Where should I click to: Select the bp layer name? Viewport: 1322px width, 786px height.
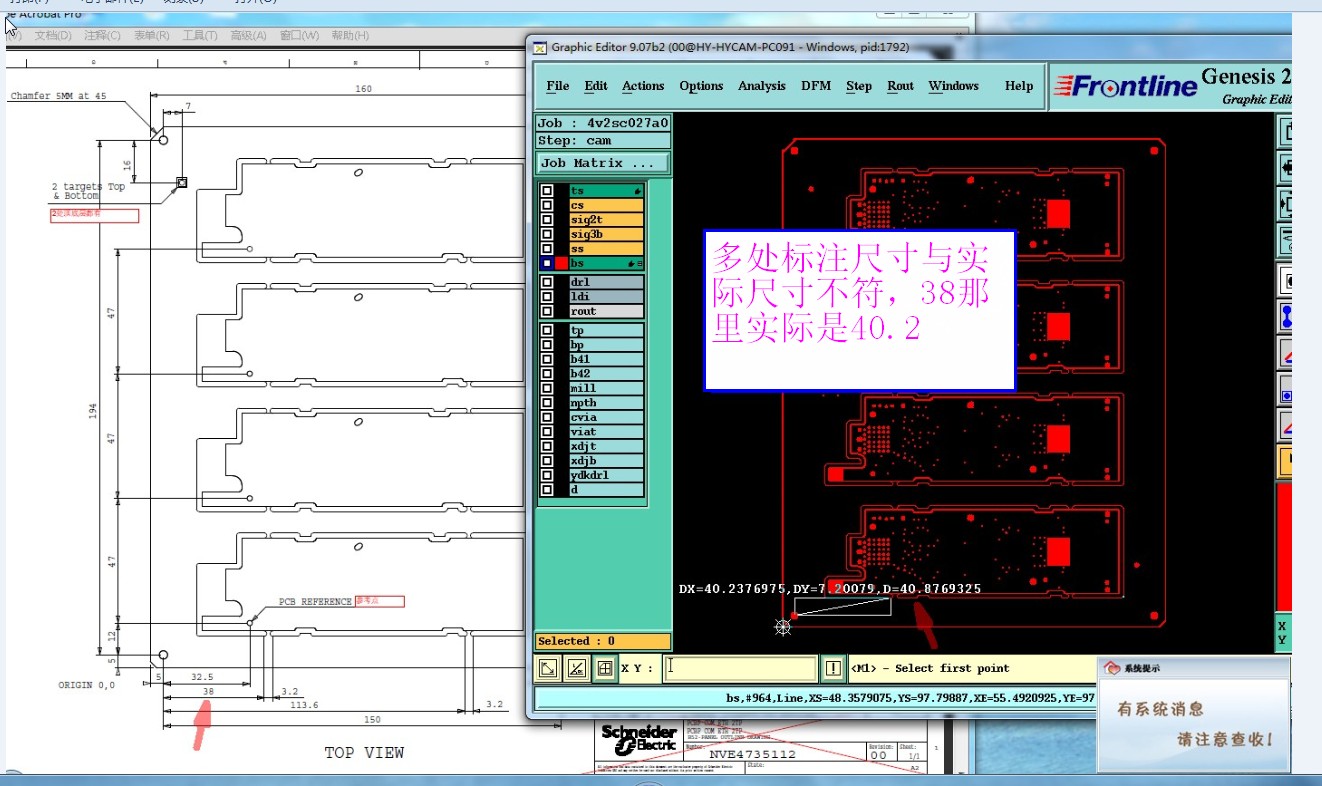pos(606,345)
